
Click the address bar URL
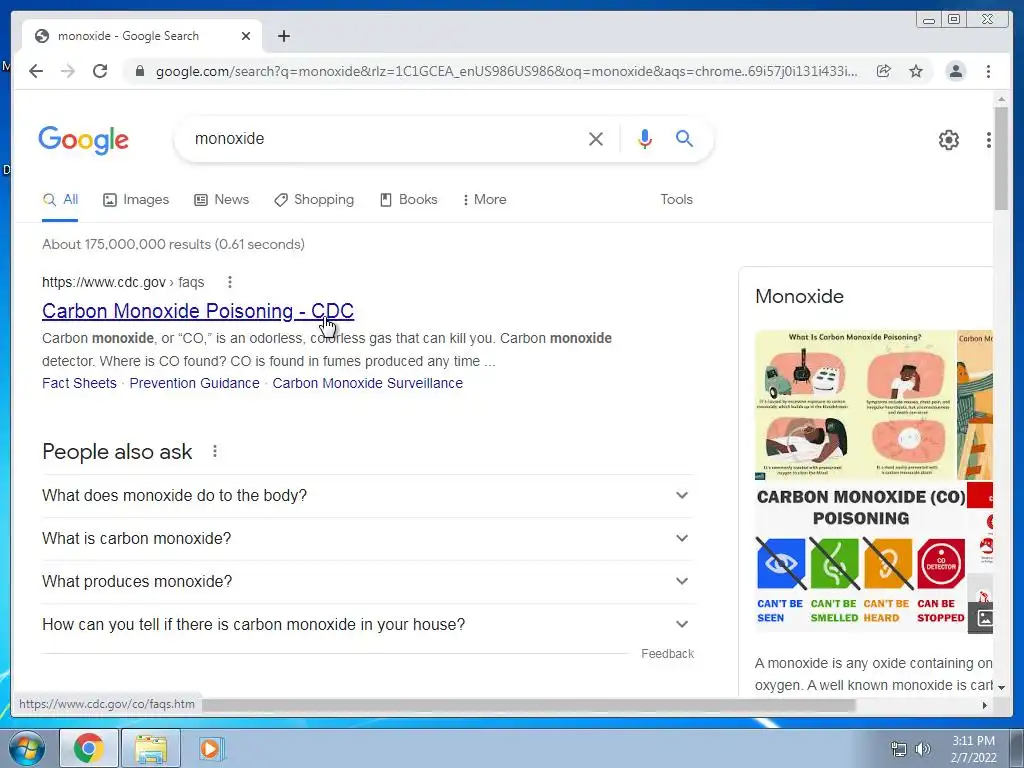[506, 71]
